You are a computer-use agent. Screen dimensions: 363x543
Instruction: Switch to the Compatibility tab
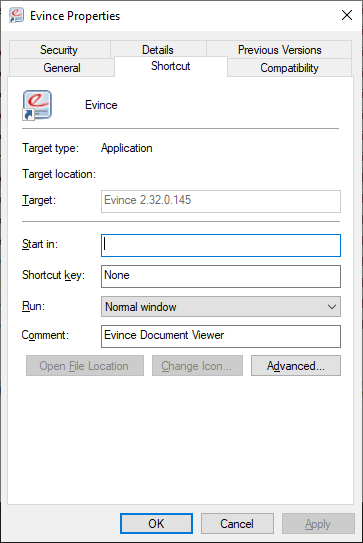point(289,68)
